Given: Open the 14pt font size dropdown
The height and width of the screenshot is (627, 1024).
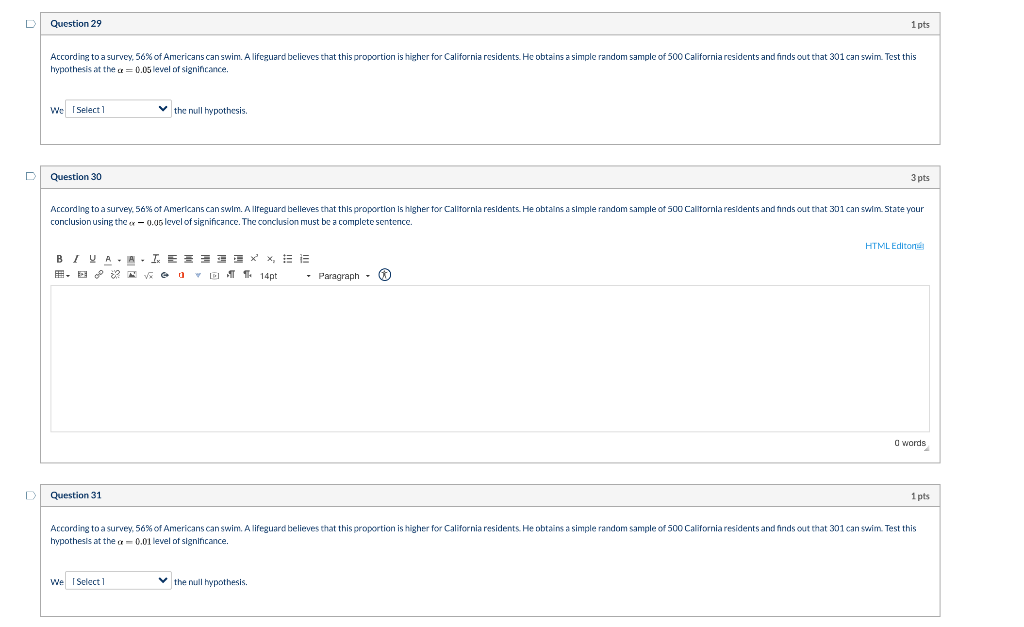Looking at the screenshot, I should pos(285,276).
